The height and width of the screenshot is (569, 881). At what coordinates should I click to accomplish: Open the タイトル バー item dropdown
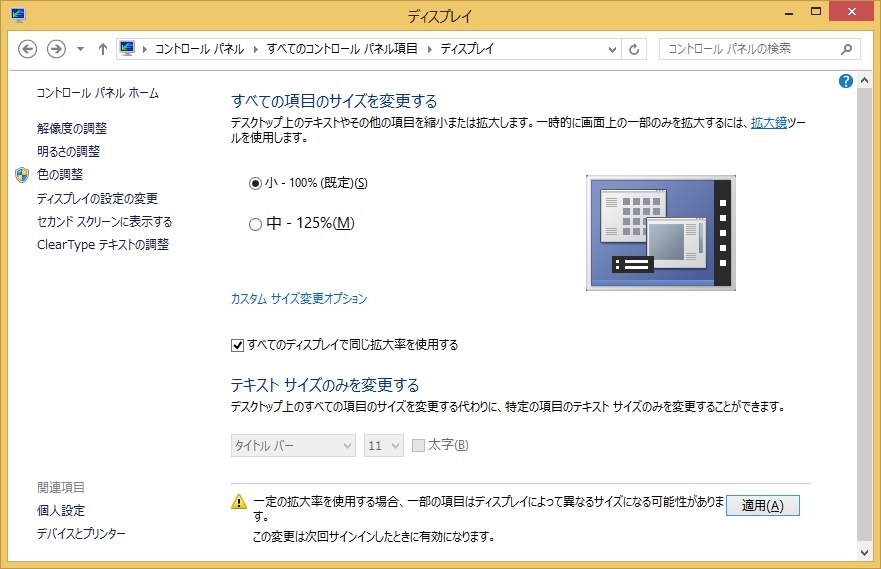click(x=293, y=445)
